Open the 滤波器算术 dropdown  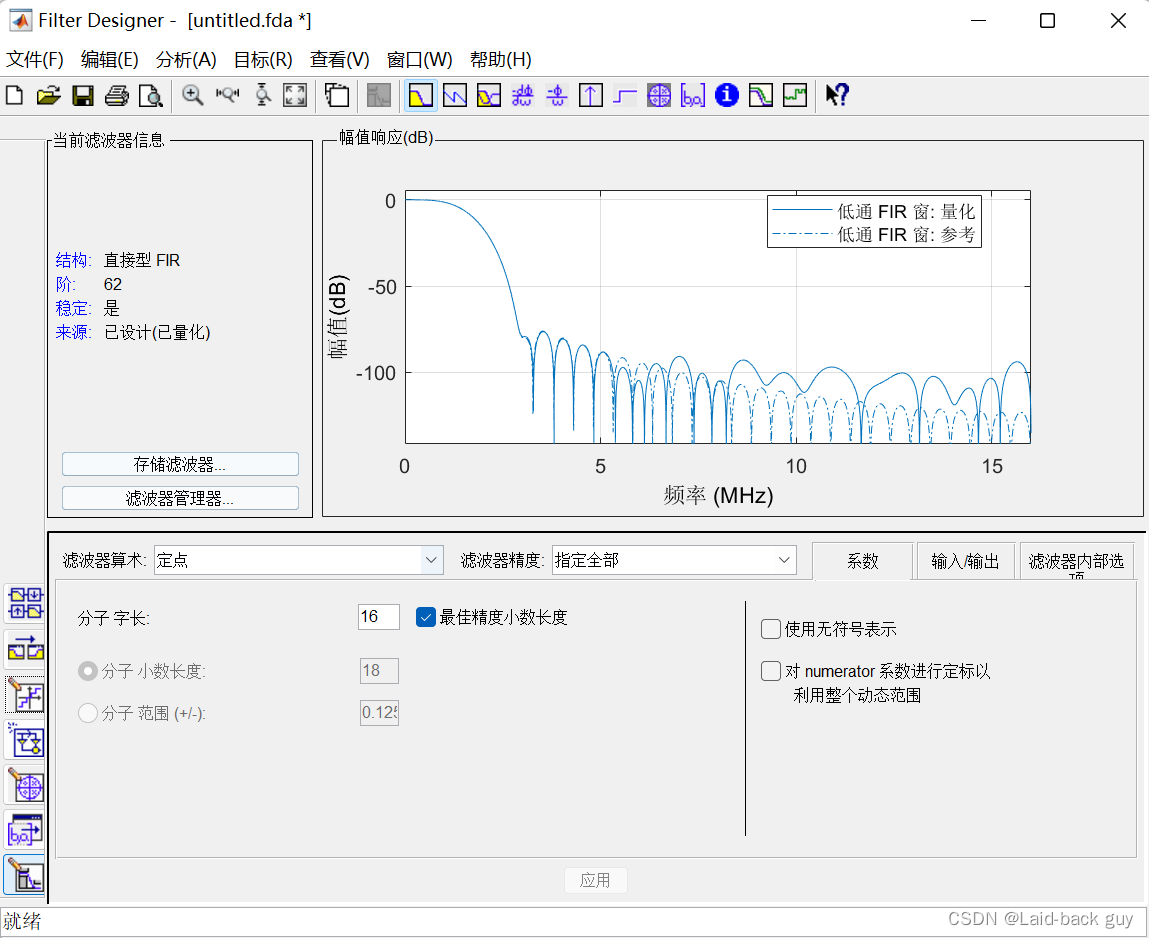(298, 560)
